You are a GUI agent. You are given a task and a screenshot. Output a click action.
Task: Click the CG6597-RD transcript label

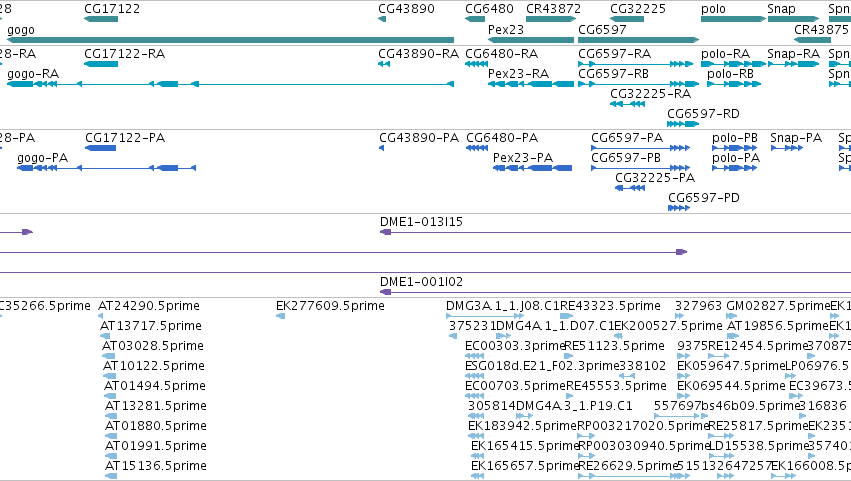point(703,114)
